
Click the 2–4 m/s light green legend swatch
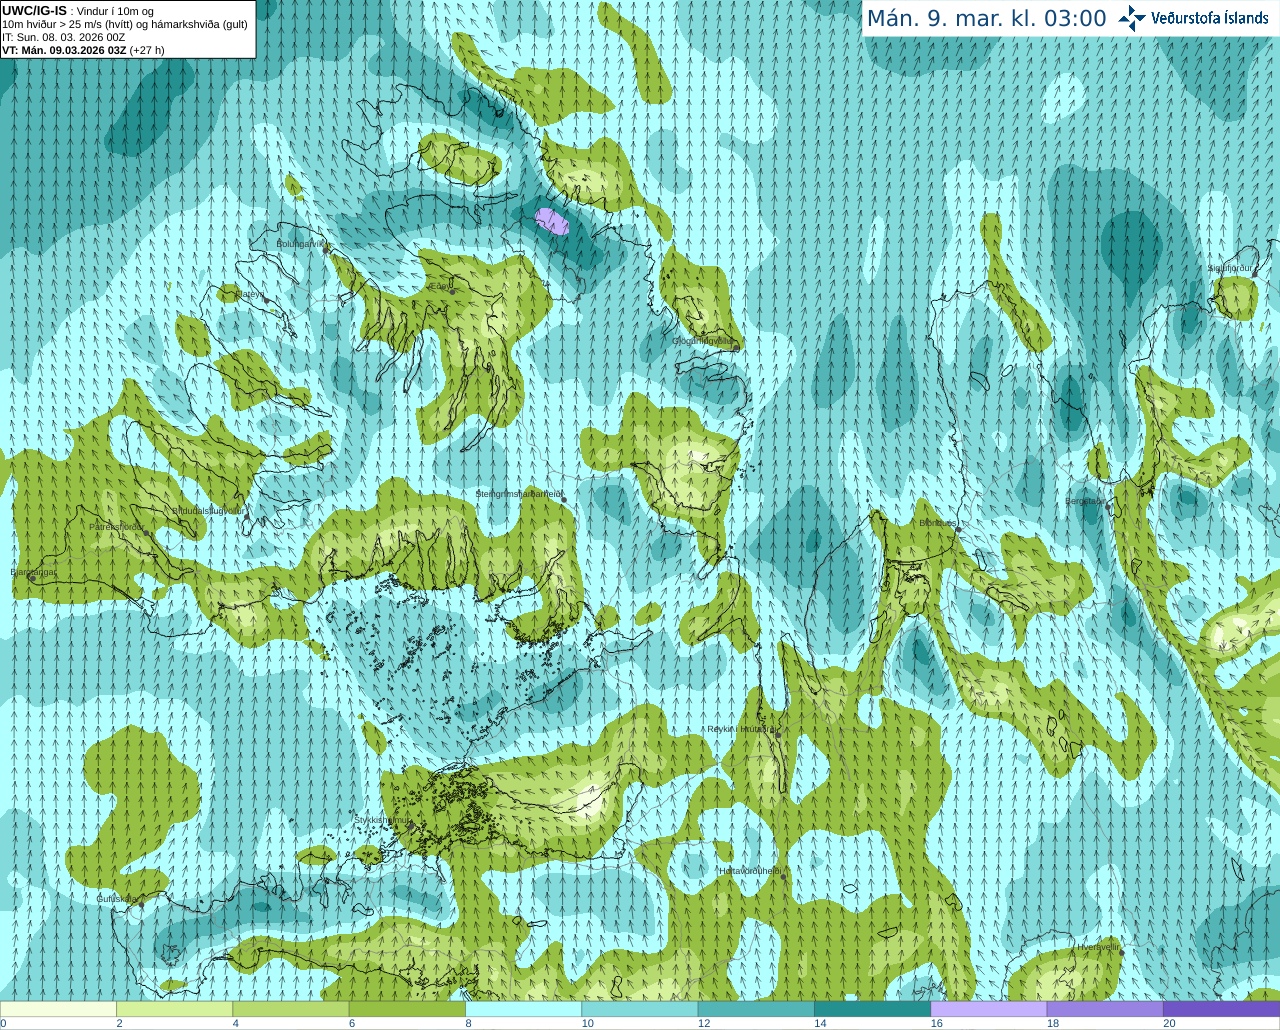pyautogui.click(x=174, y=1009)
